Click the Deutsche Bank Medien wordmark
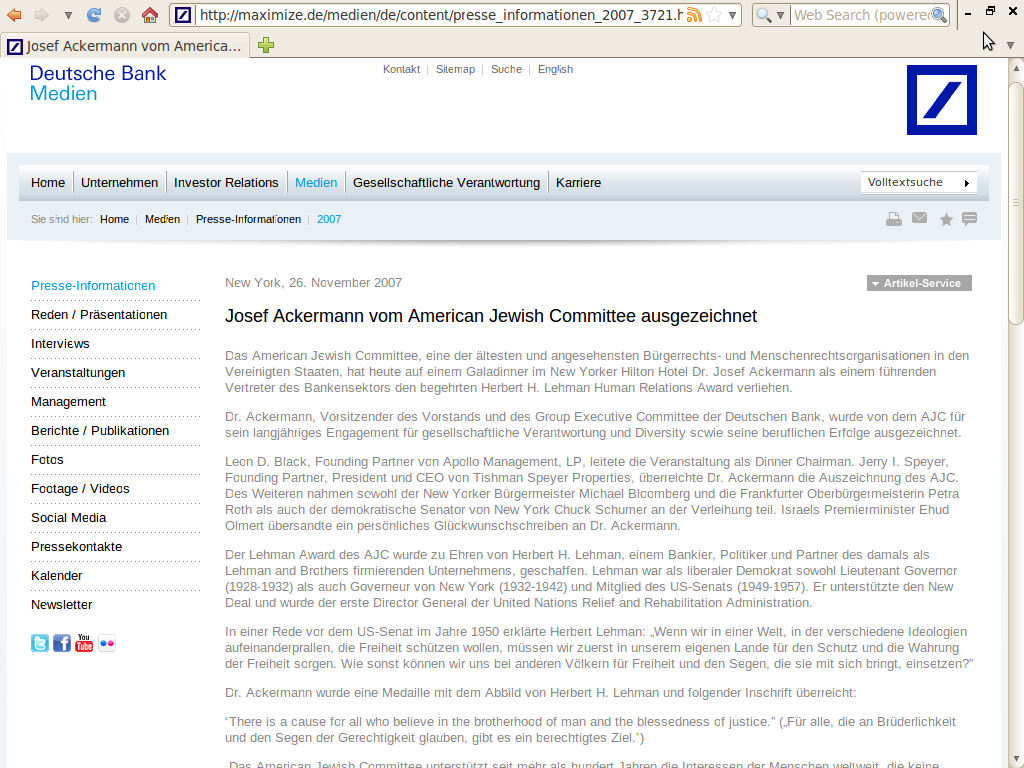The image size is (1024, 768). 98,83
